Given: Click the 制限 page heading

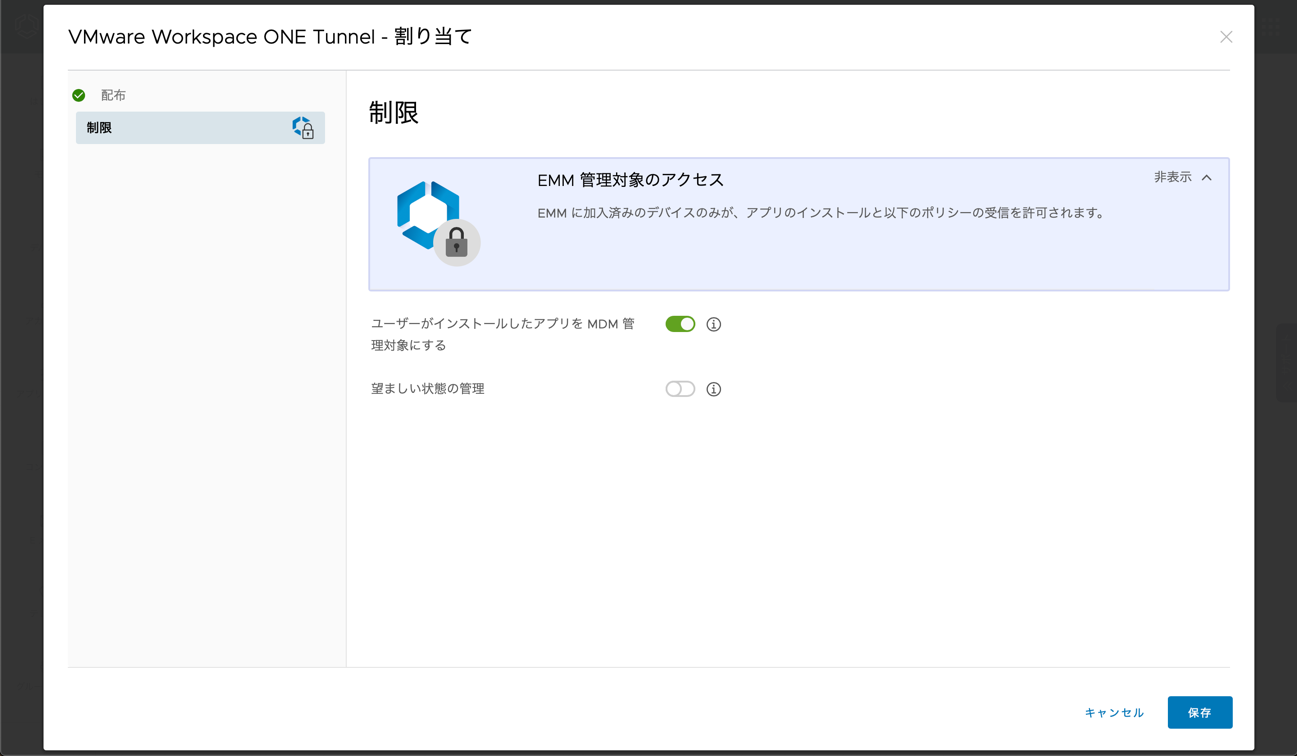Looking at the screenshot, I should [x=394, y=113].
